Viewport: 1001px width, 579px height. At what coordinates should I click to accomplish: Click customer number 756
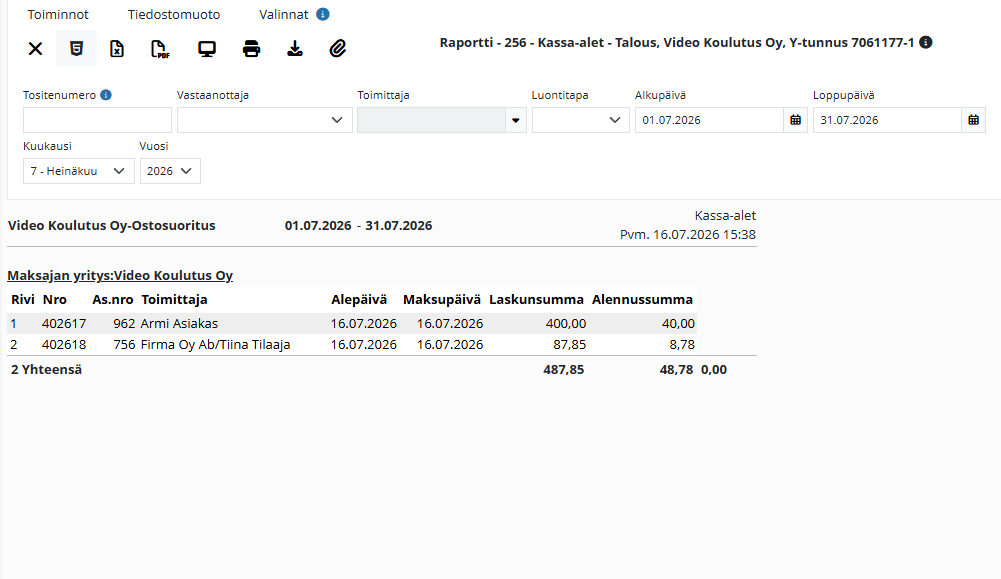tap(124, 345)
